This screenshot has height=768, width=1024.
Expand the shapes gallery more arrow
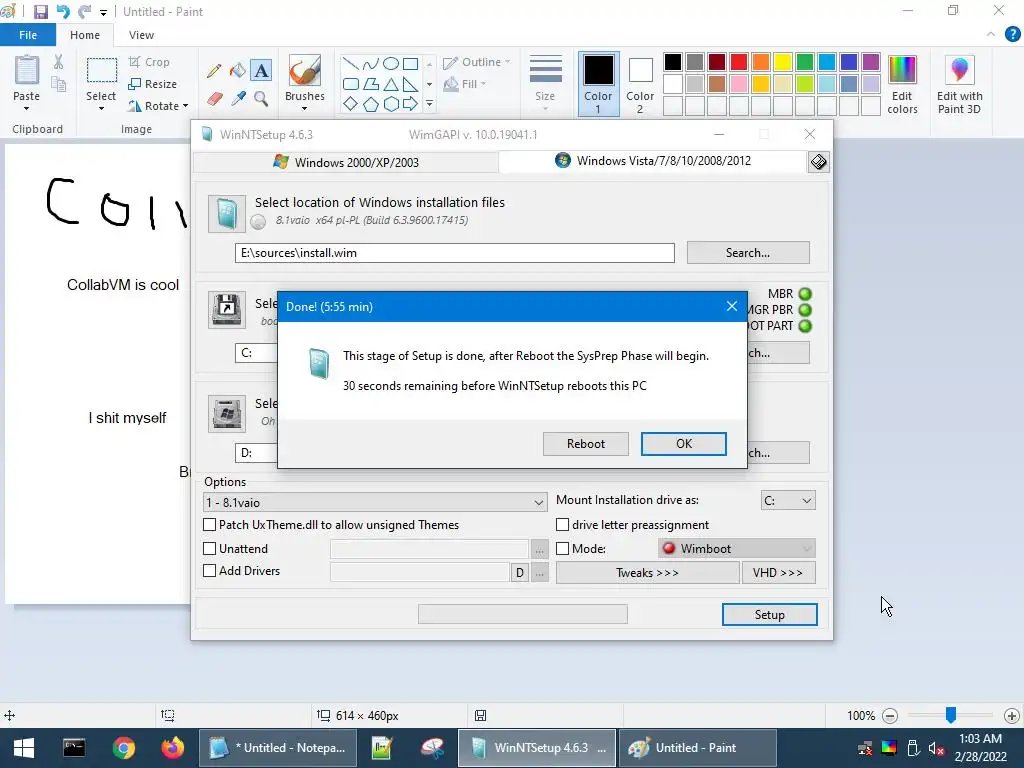click(x=429, y=104)
